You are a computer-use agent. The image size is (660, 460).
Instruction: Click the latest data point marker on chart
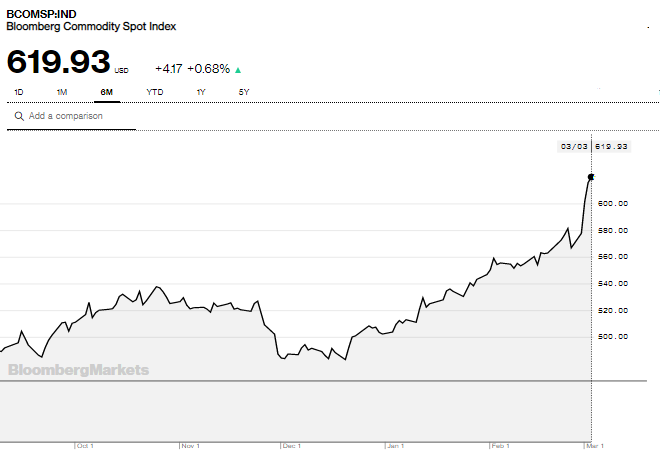(x=591, y=177)
